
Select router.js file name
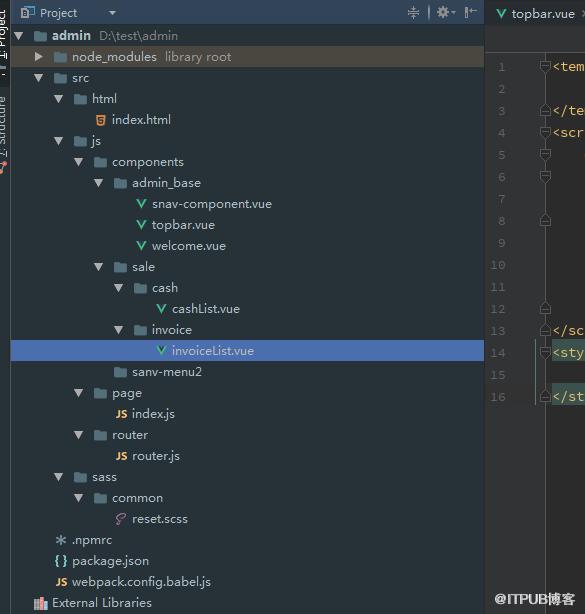click(156, 456)
